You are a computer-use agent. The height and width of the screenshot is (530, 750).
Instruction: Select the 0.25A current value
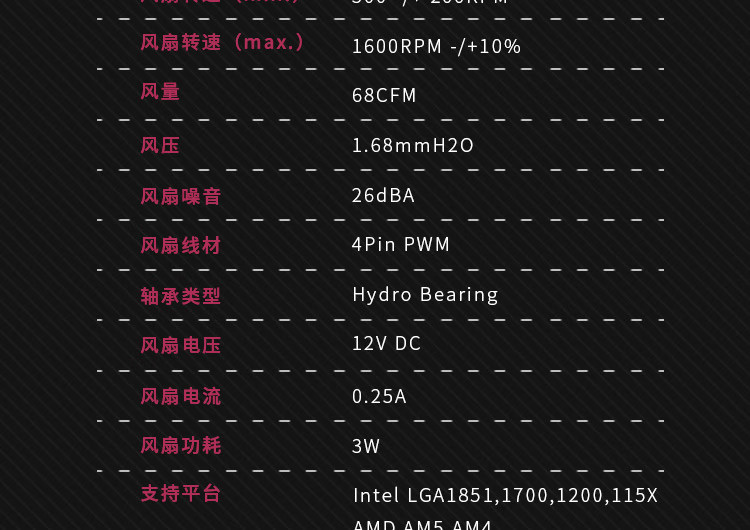379,396
